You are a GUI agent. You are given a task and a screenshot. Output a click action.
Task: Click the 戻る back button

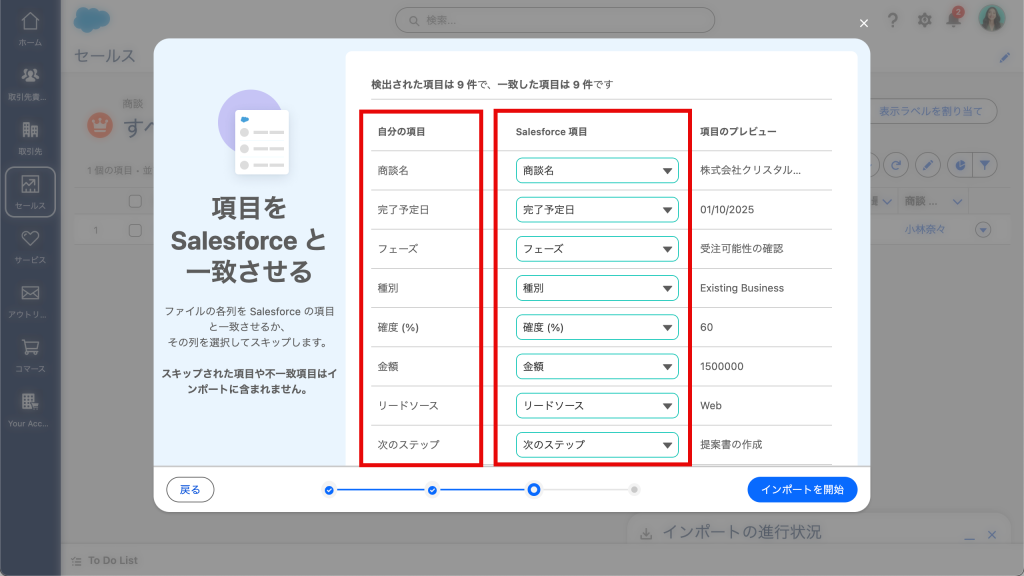pos(190,490)
